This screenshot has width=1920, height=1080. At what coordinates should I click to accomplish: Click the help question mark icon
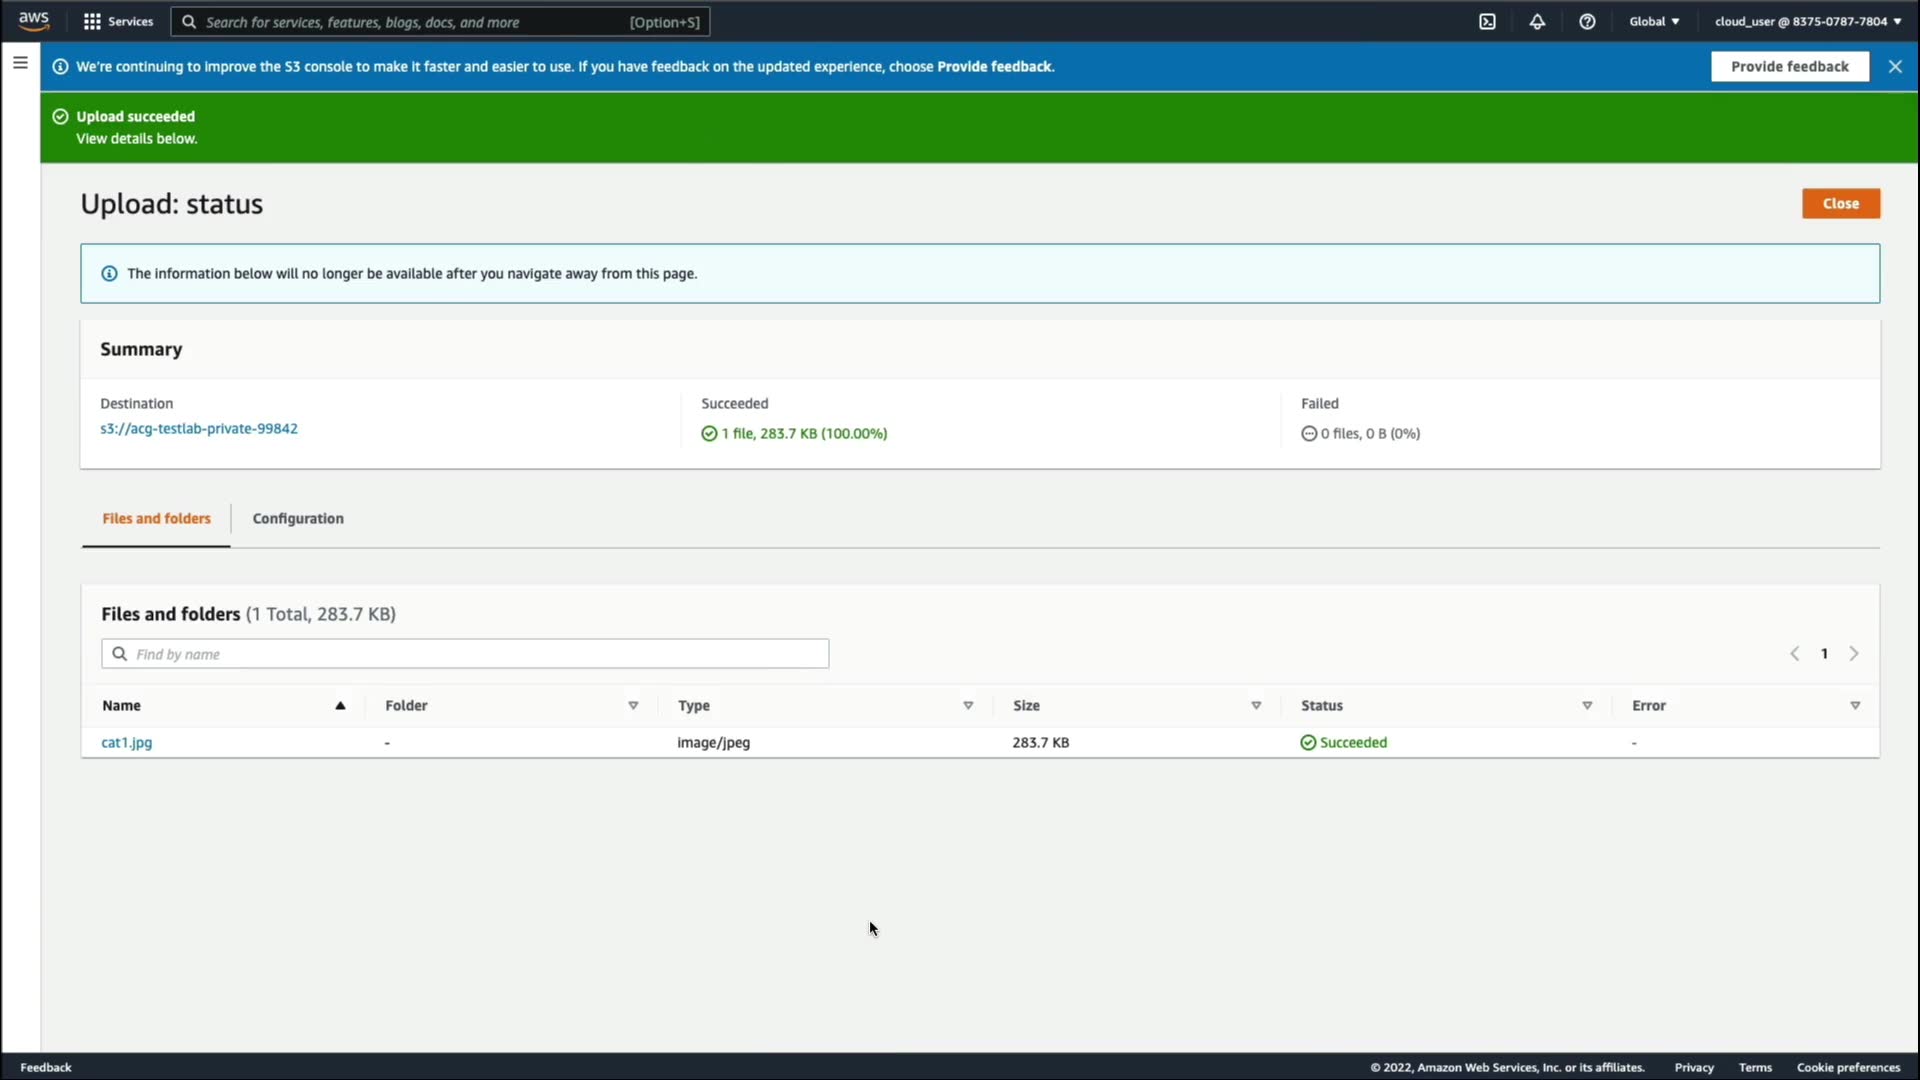click(x=1587, y=21)
